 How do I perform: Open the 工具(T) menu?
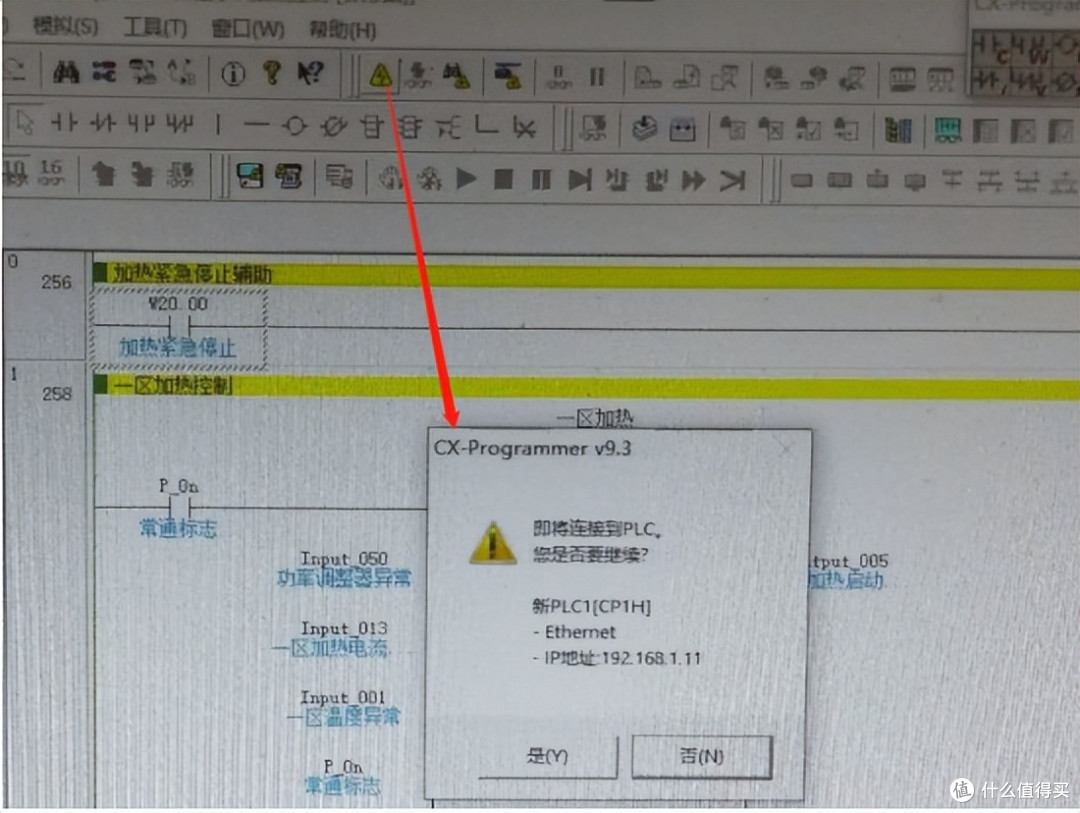(155, 28)
